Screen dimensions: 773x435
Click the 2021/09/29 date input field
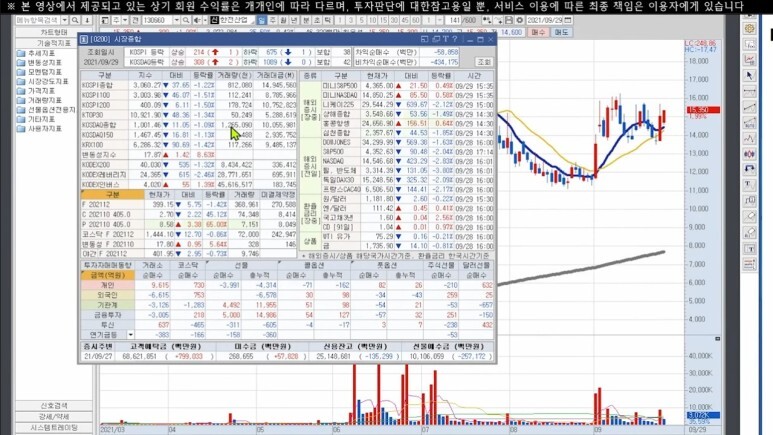[x=545, y=20]
